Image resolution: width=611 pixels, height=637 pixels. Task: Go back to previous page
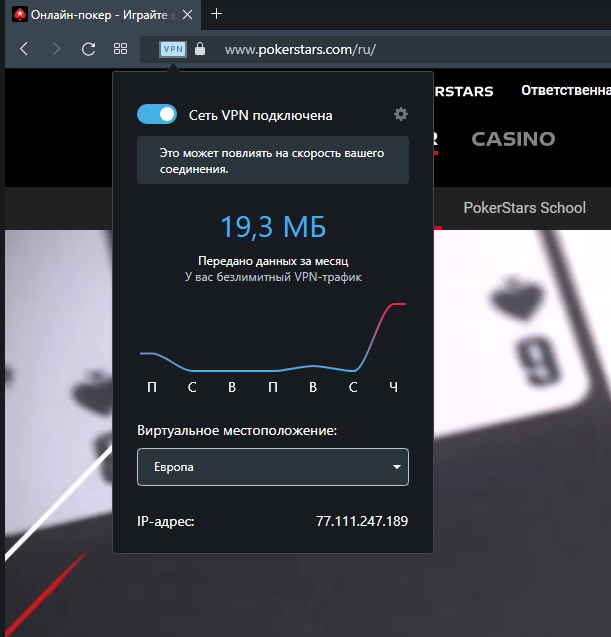pyautogui.click(x=24, y=49)
